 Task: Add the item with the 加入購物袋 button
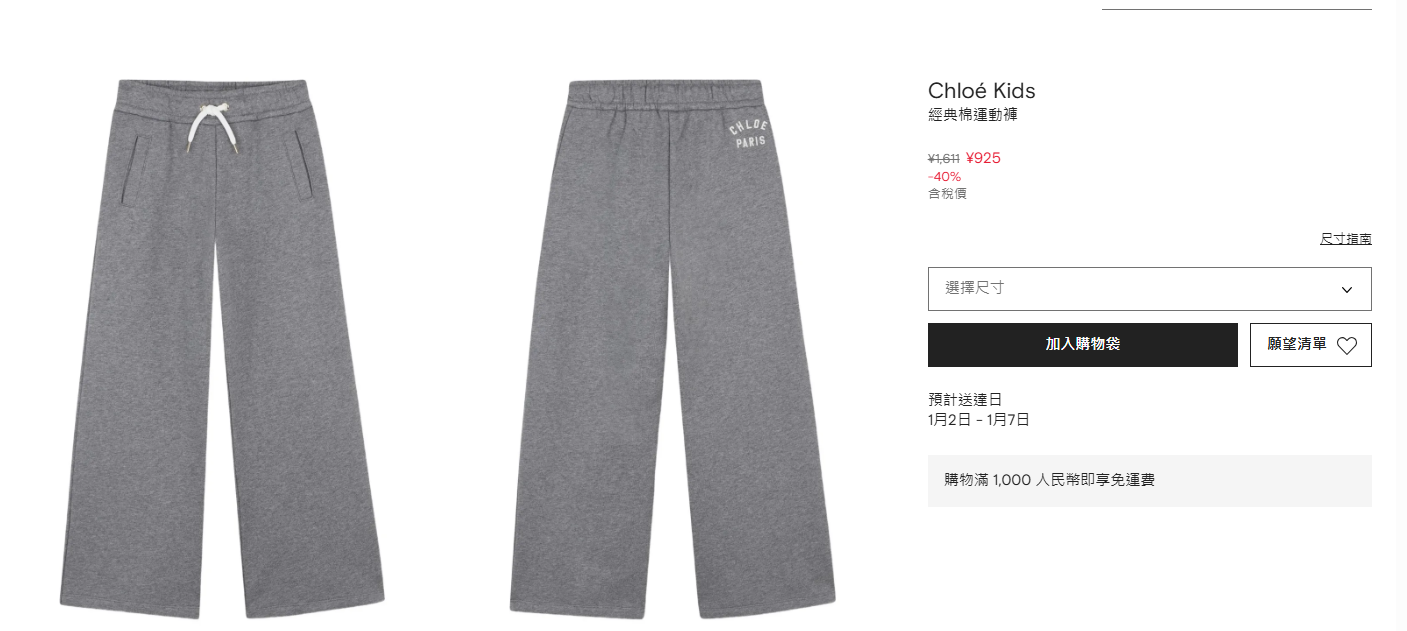point(1082,345)
